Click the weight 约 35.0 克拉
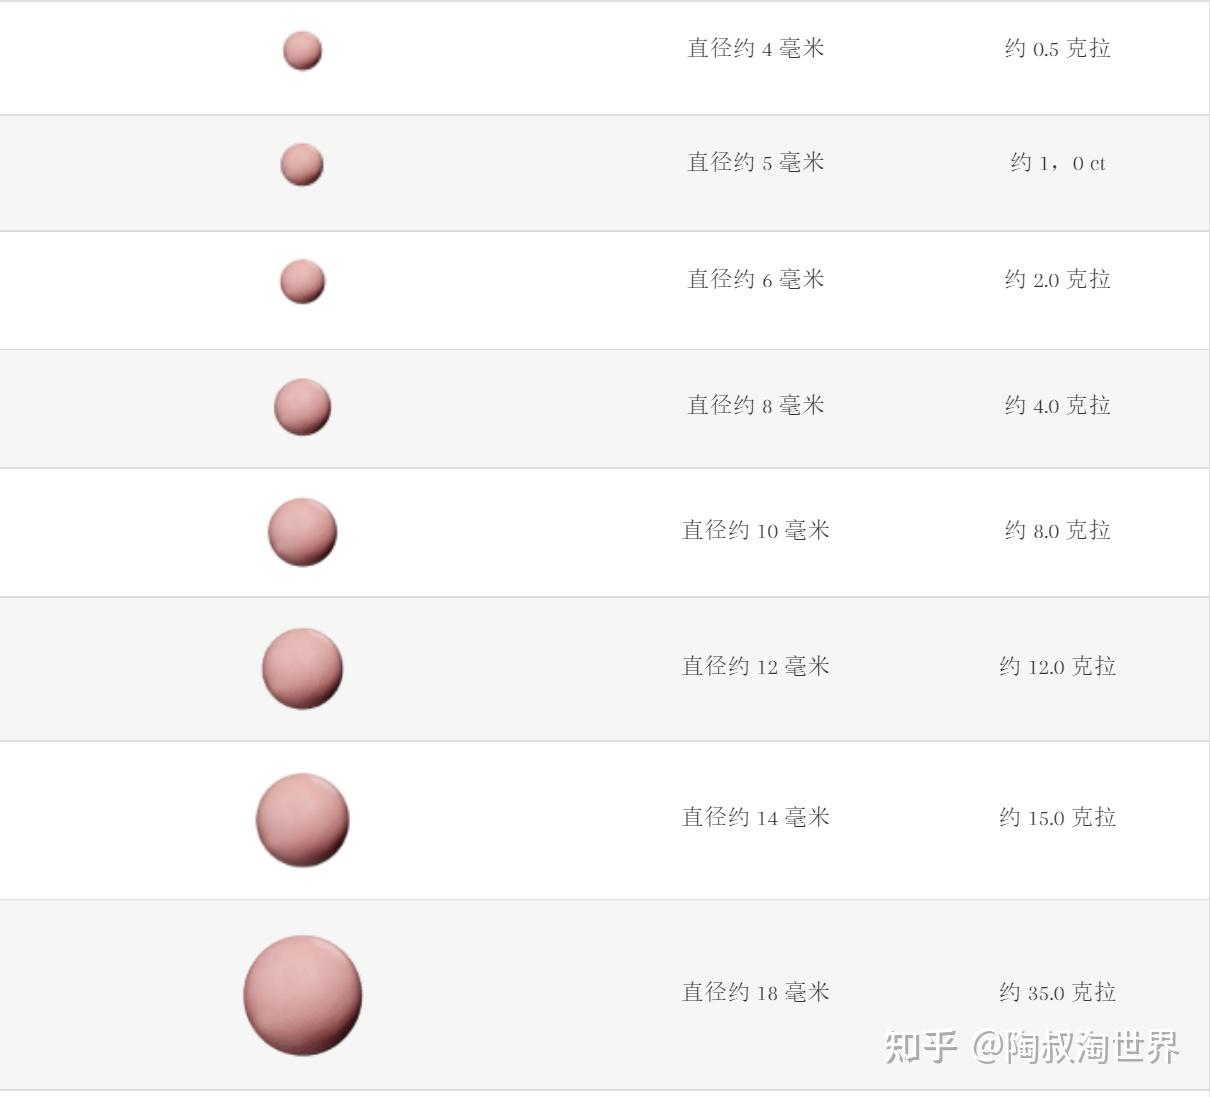The width and height of the screenshot is (1210, 1097). click(1058, 992)
